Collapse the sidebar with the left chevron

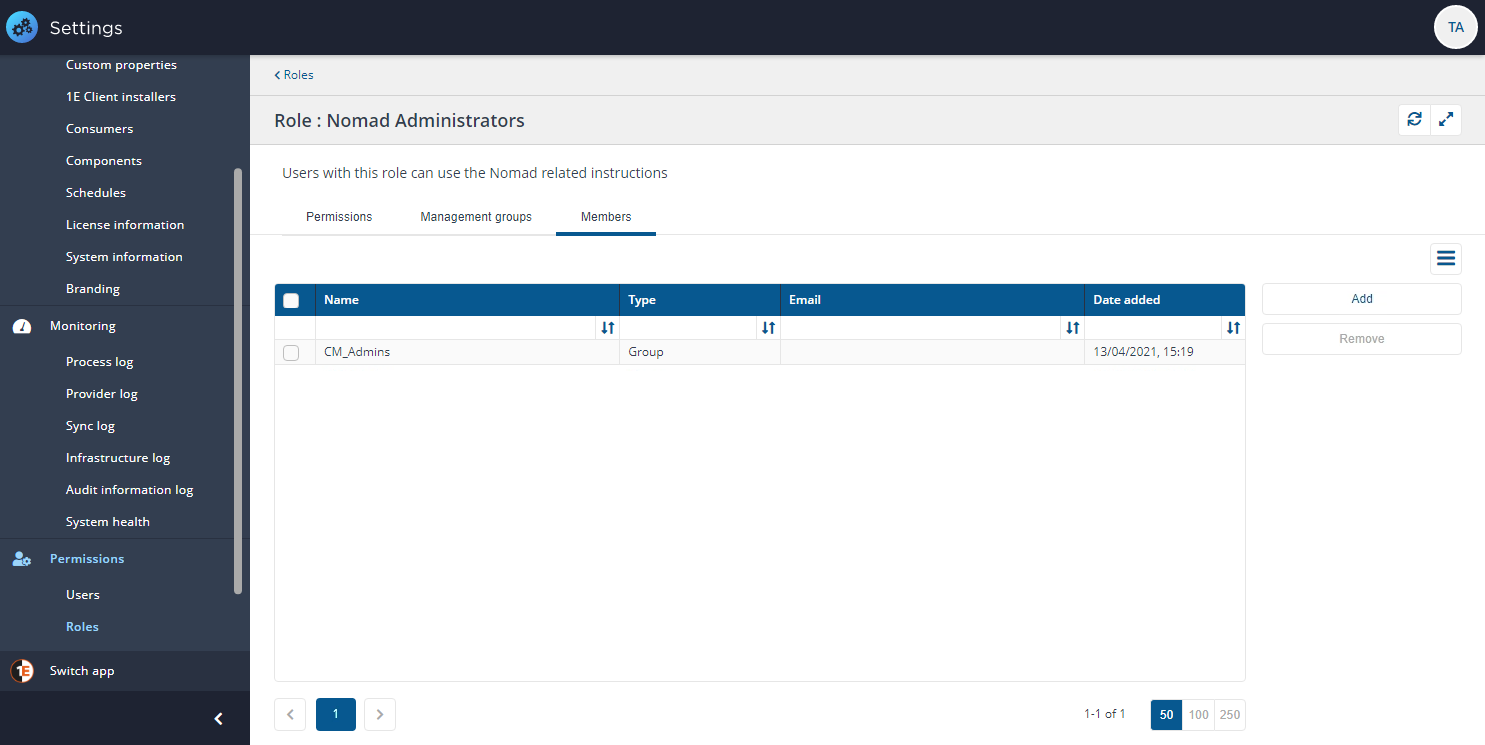pos(219,718)
